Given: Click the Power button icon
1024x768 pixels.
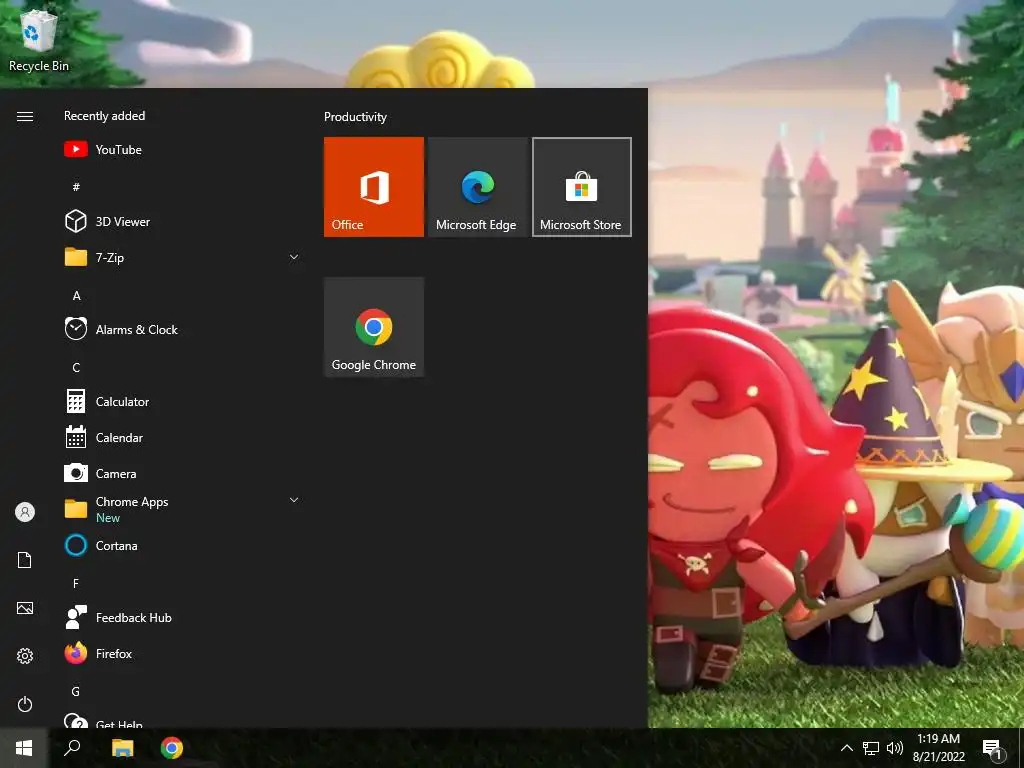Looking at the screenshot, I should point(25,704).
